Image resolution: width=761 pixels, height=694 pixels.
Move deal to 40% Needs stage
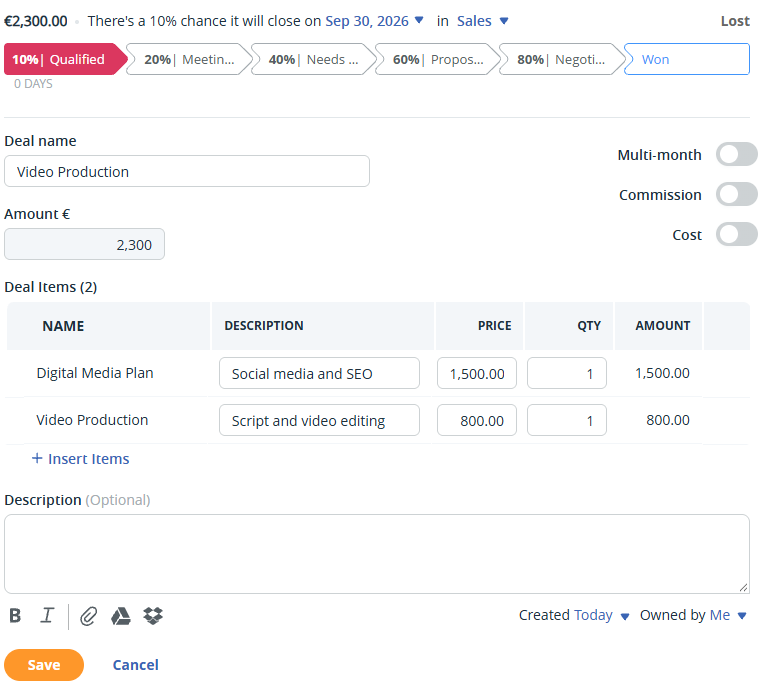[x=314, y=59]
